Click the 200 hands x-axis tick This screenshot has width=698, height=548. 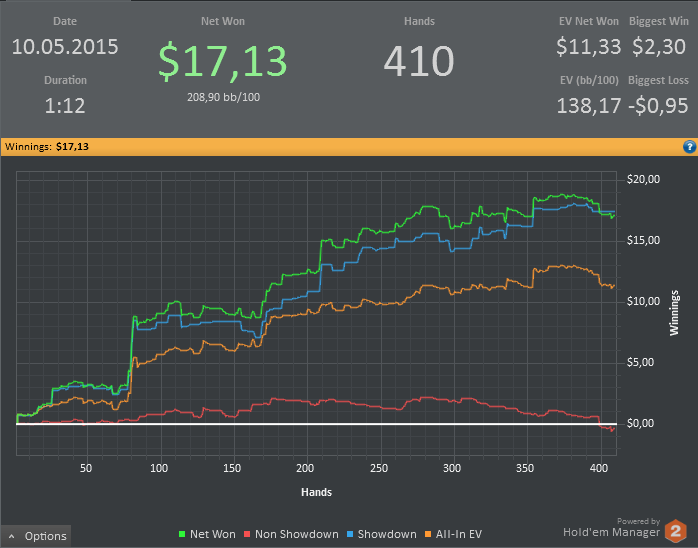pyautogui.click(x=305, y=468)
